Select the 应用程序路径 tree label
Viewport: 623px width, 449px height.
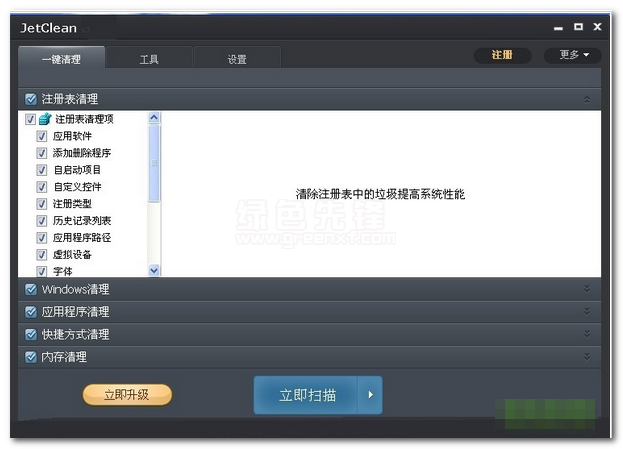pos(82,238)
